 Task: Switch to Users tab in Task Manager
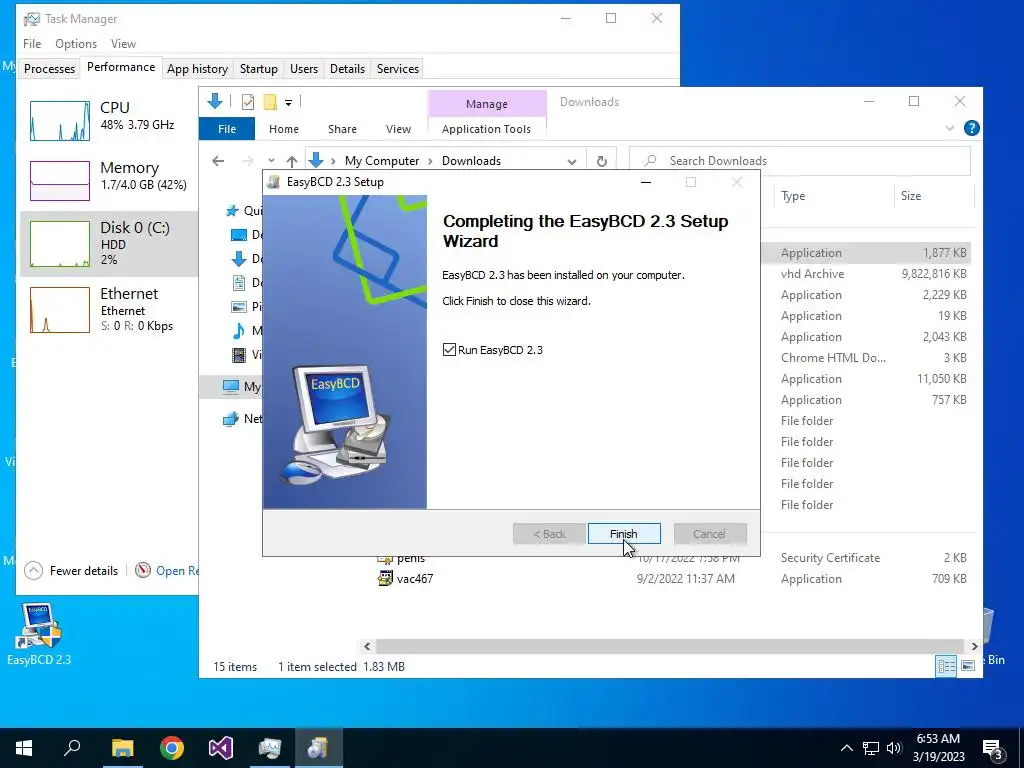click(x=304, y=69)
